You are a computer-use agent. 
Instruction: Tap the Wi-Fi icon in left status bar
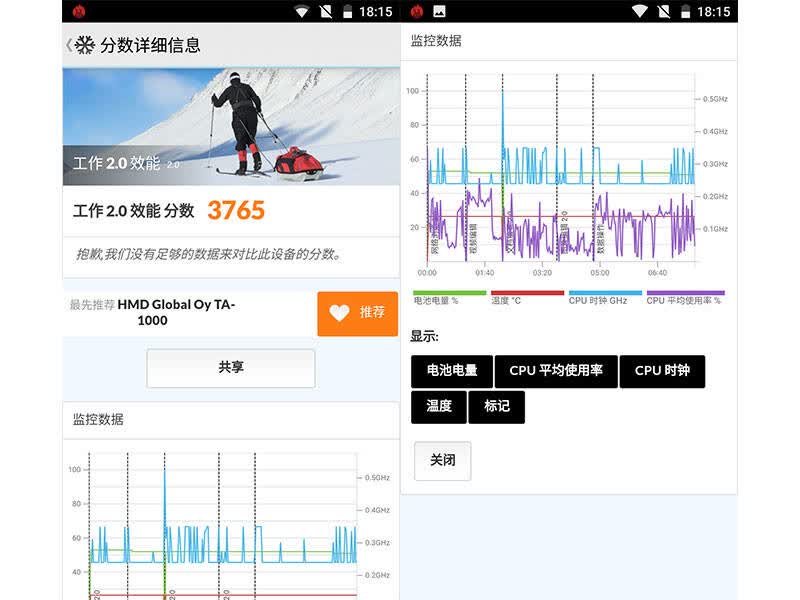coord(302,11)
